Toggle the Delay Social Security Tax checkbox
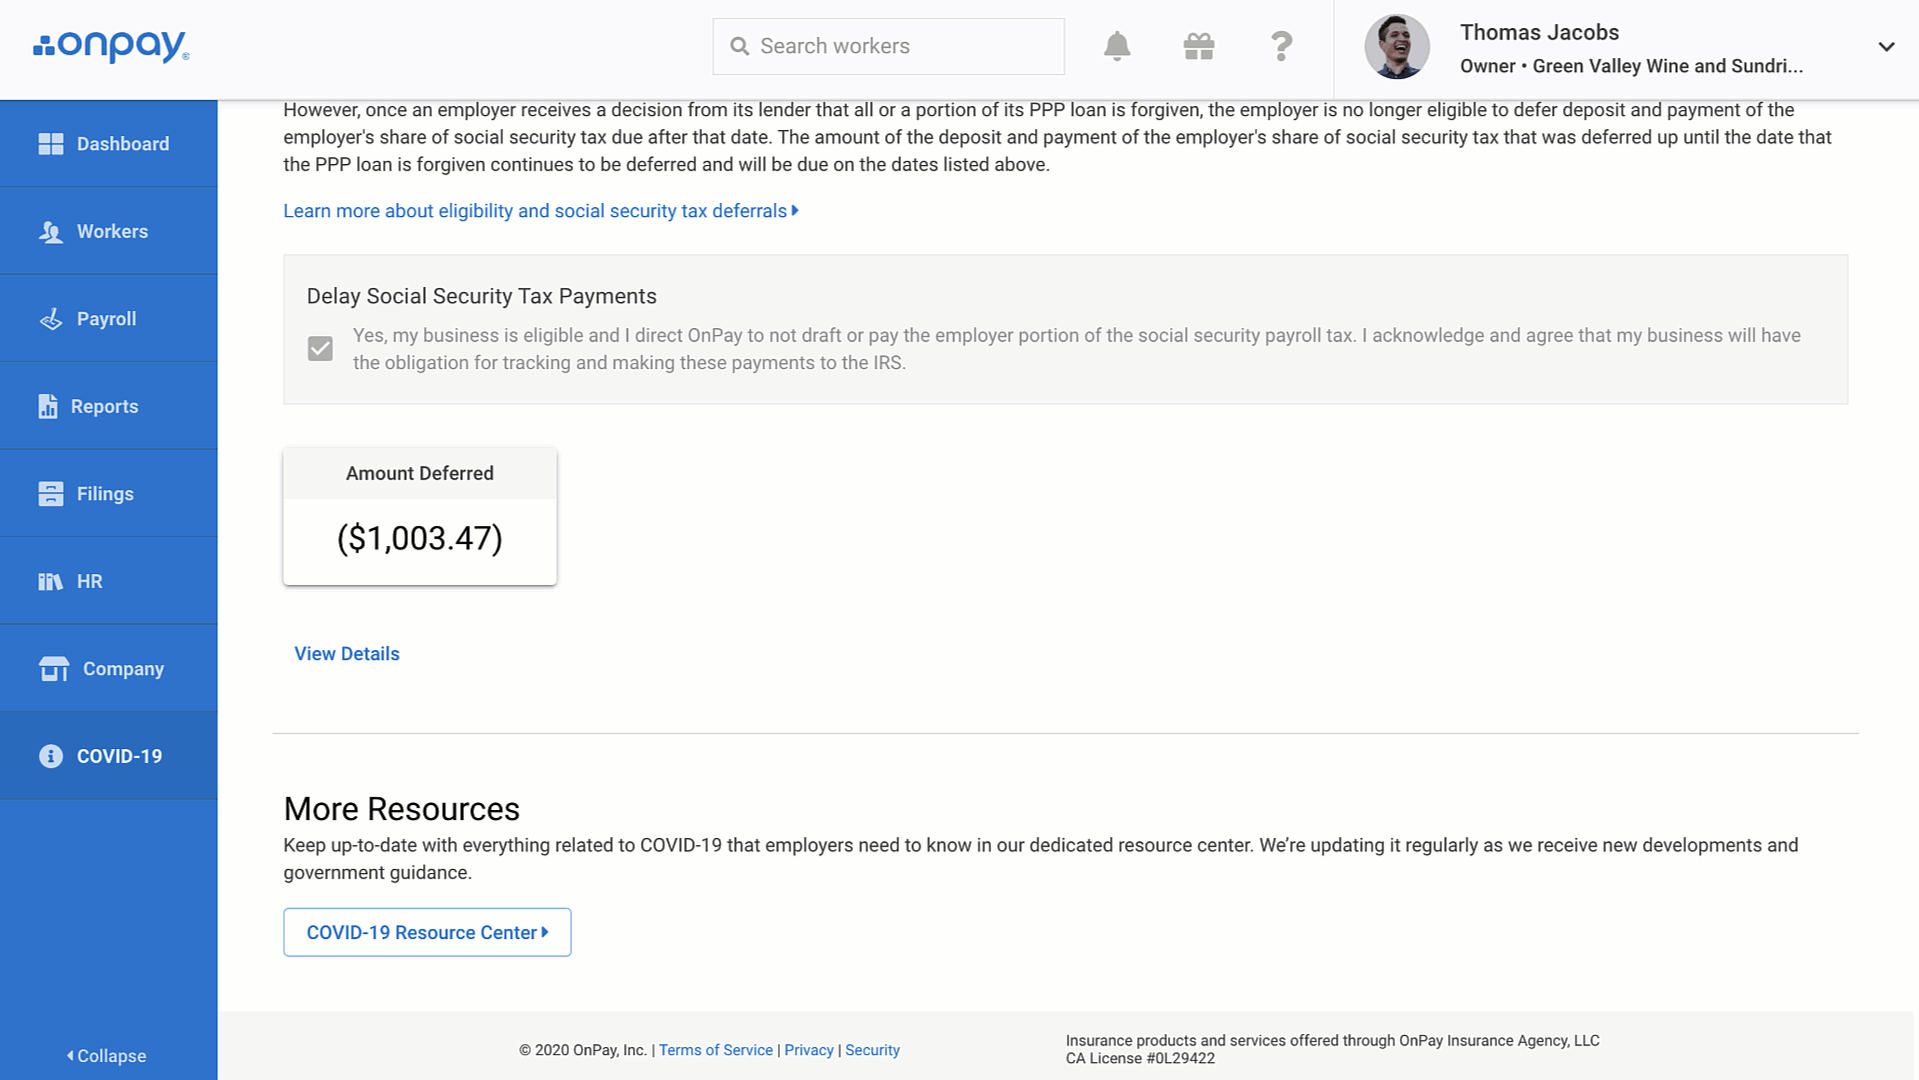The height and width of the screenshot is (1080, 1919). [x=320, y=349]
